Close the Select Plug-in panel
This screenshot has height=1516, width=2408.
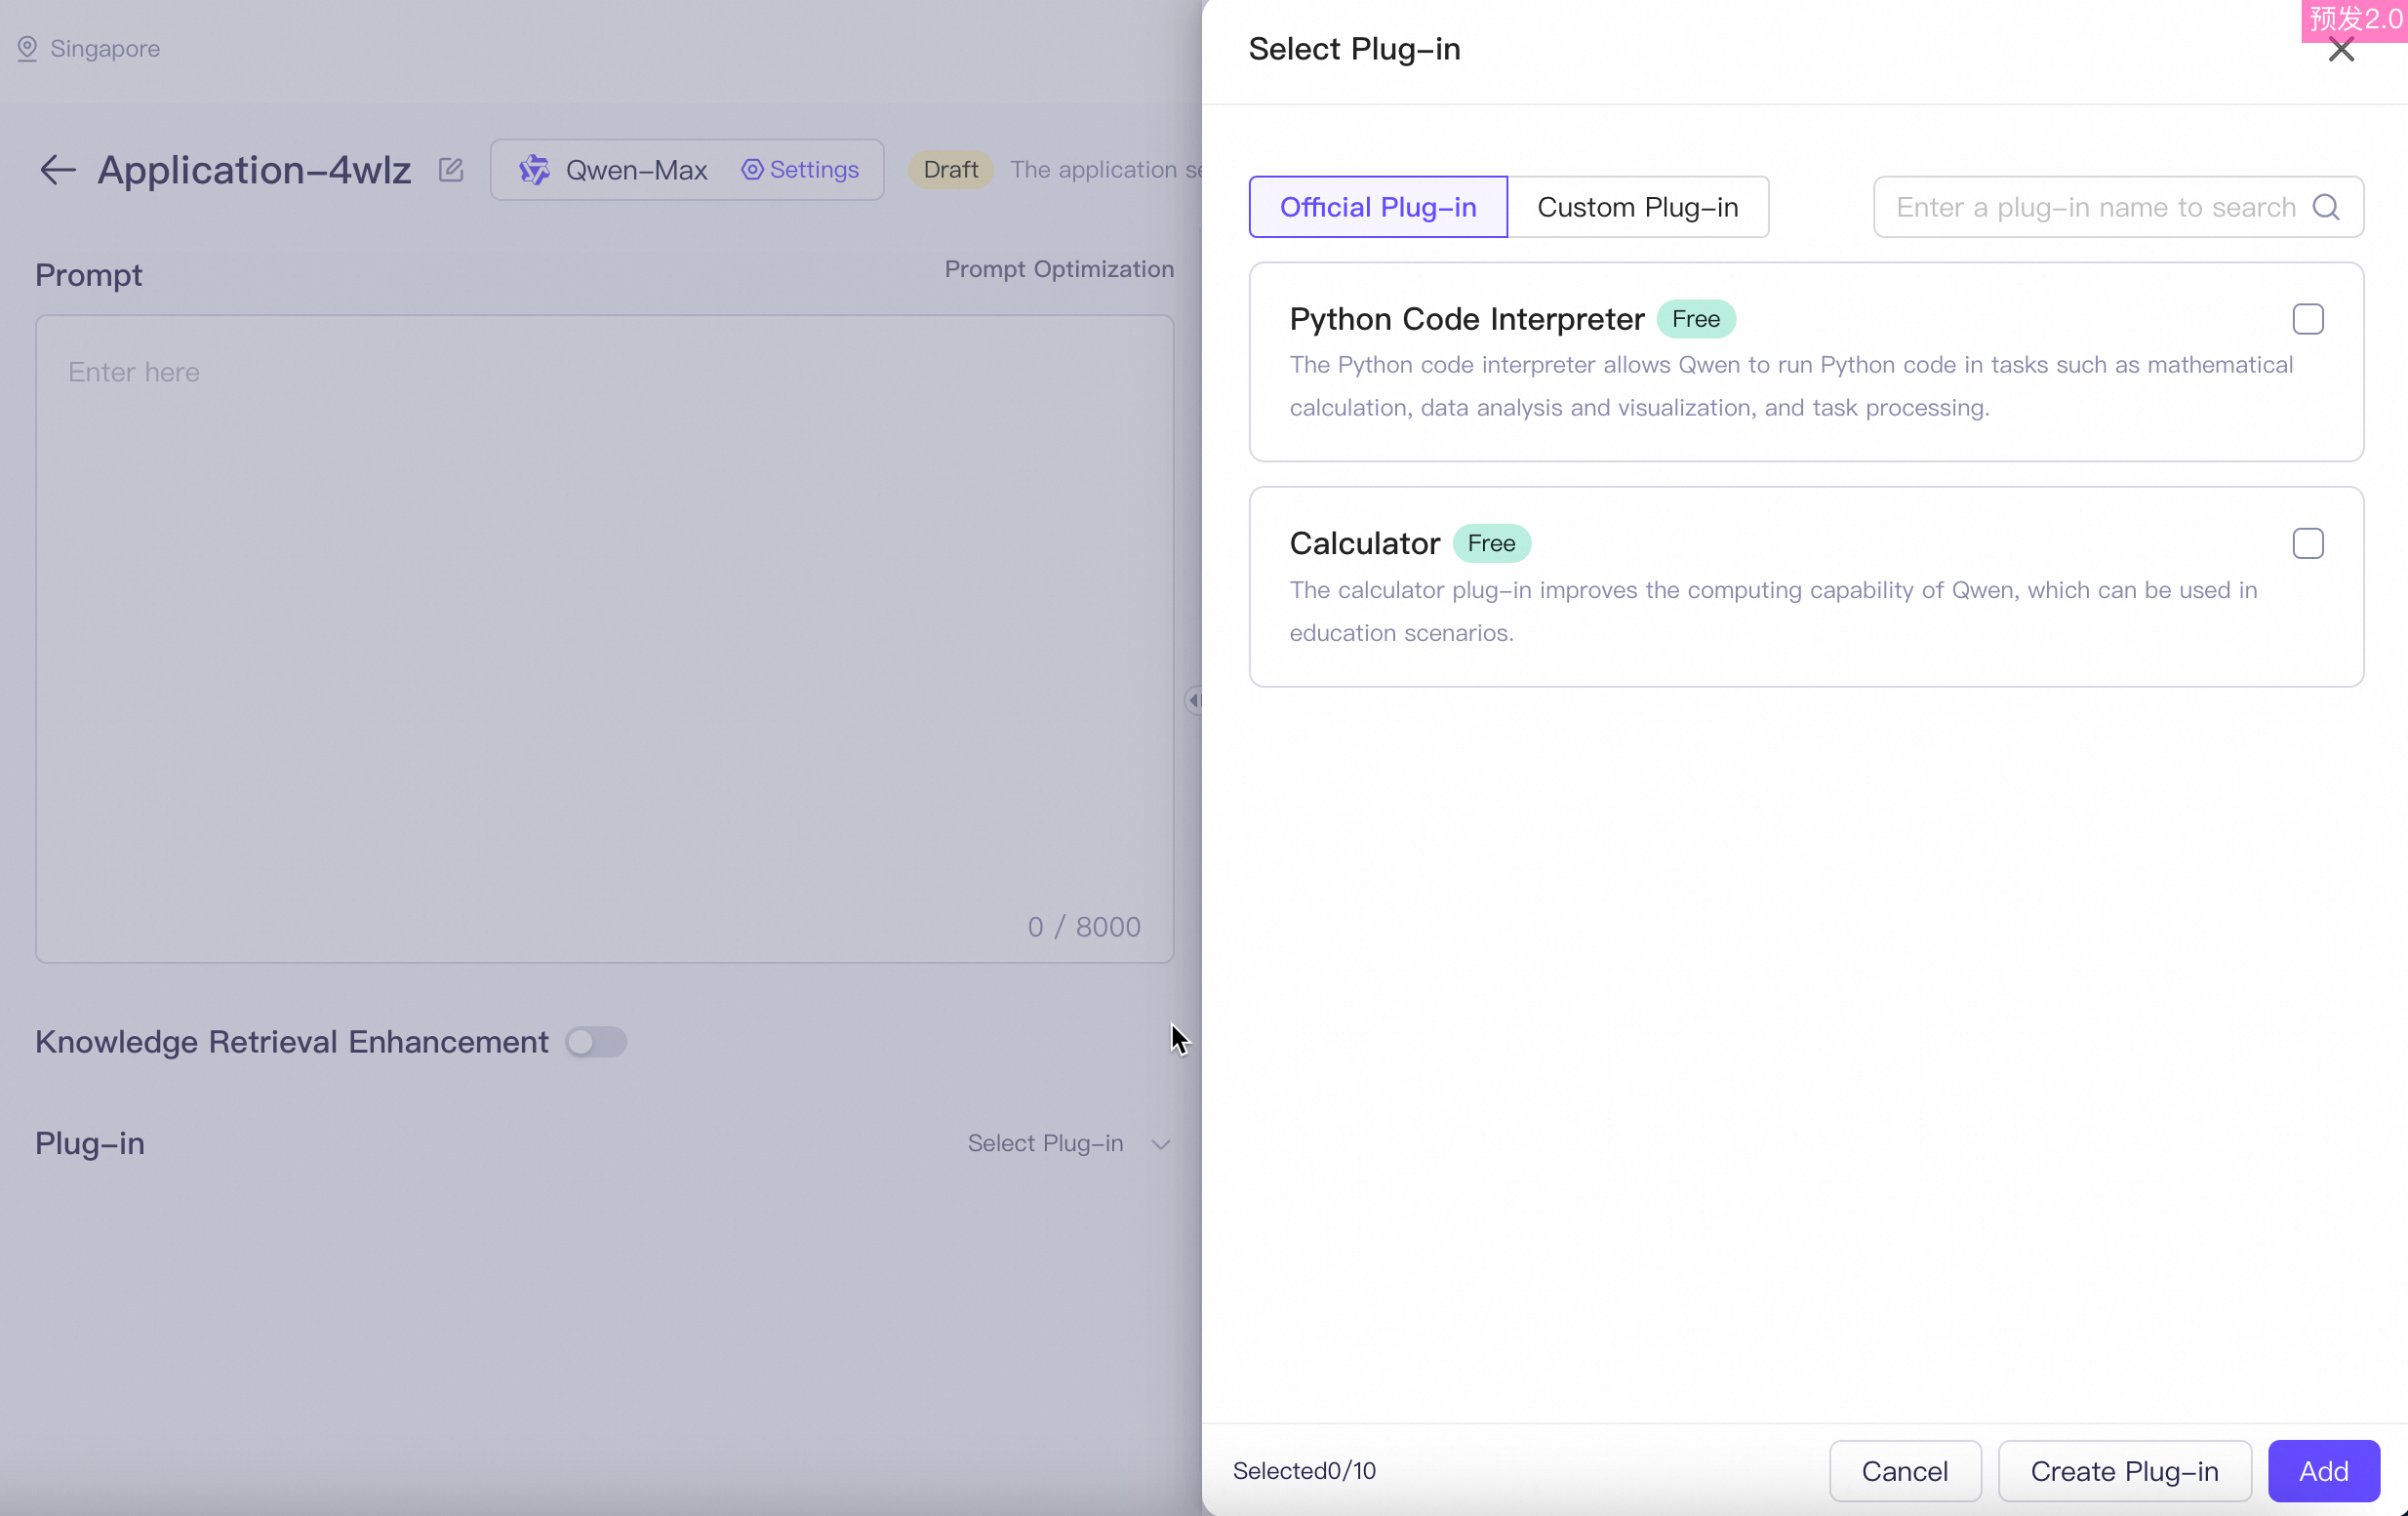[2340, 50]
